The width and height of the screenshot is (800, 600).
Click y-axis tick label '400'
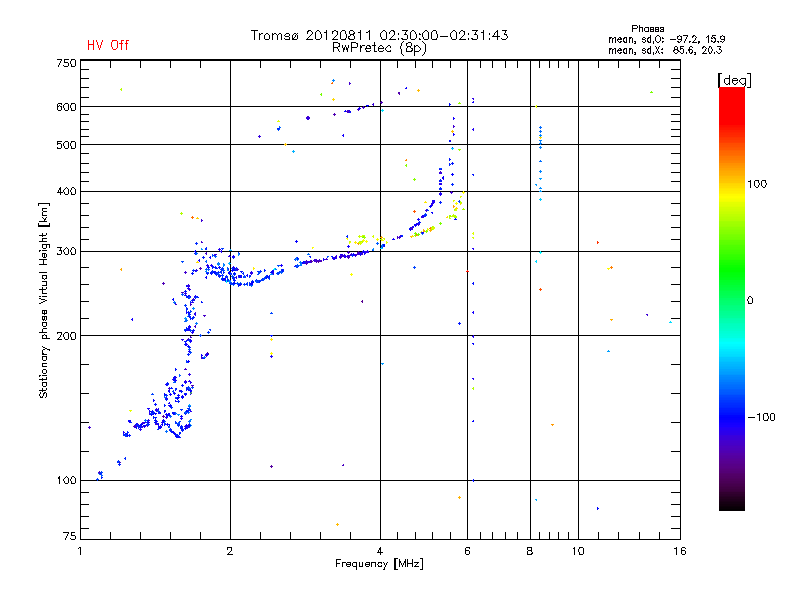coord(66,192)
